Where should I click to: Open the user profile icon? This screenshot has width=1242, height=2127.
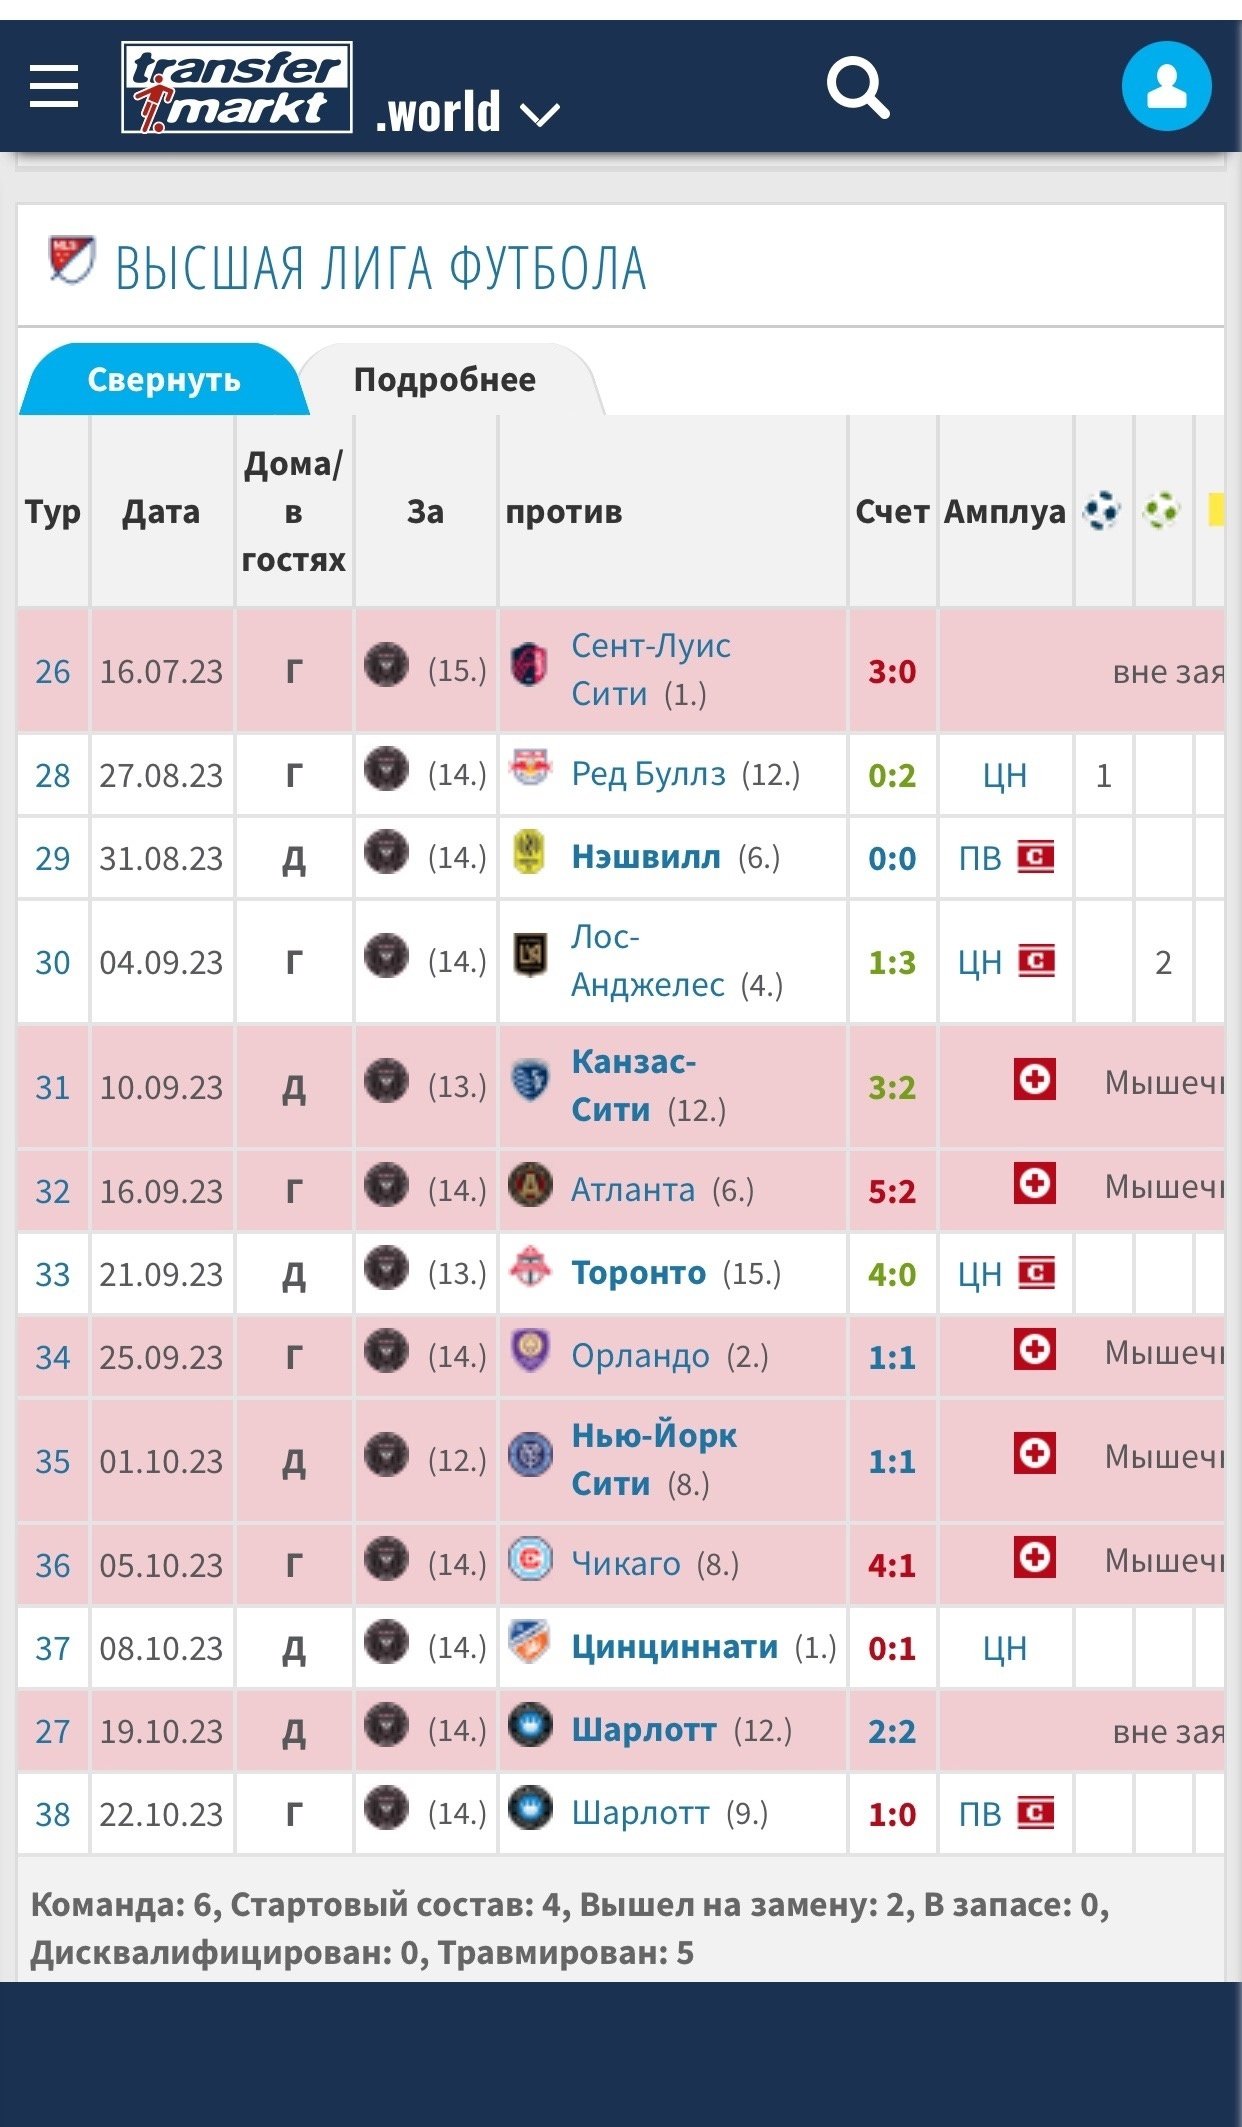point(1166,86)
